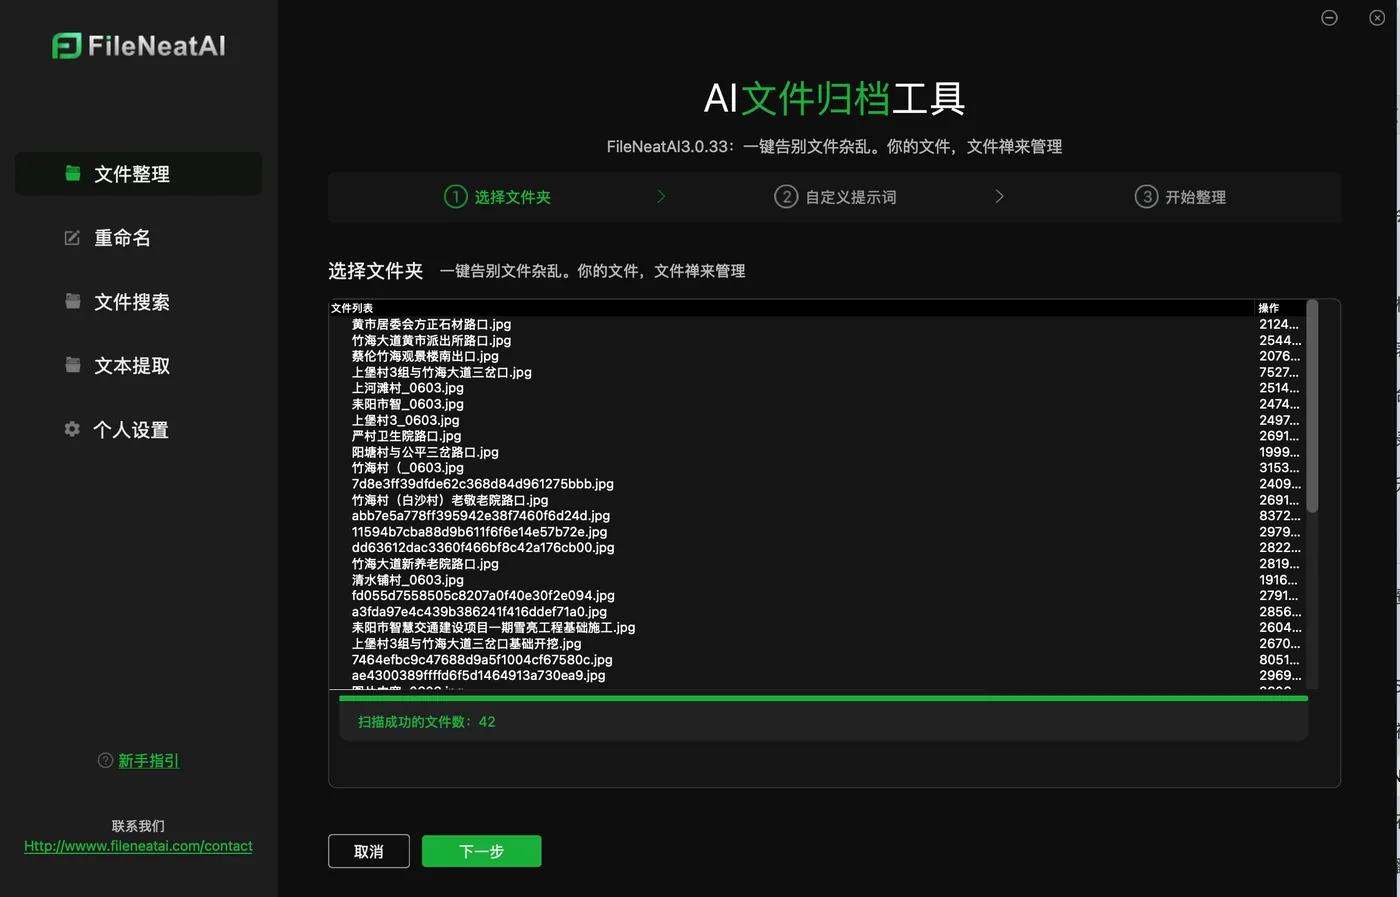The width and height of the screenshot is (1400, 897).
Task: Click the question mark icon beside 新手指引
Action: pyautogui.click(x=105, y=760)
